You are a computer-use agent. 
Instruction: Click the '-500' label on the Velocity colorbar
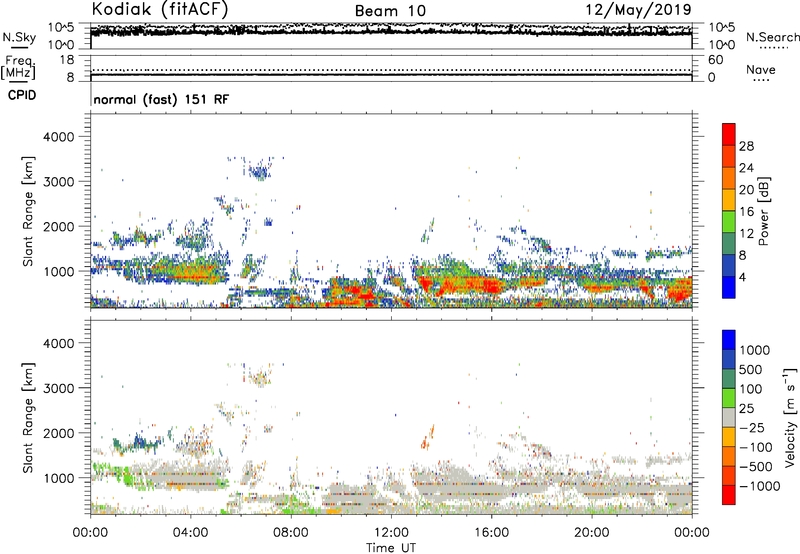click(x=756, y=467)
